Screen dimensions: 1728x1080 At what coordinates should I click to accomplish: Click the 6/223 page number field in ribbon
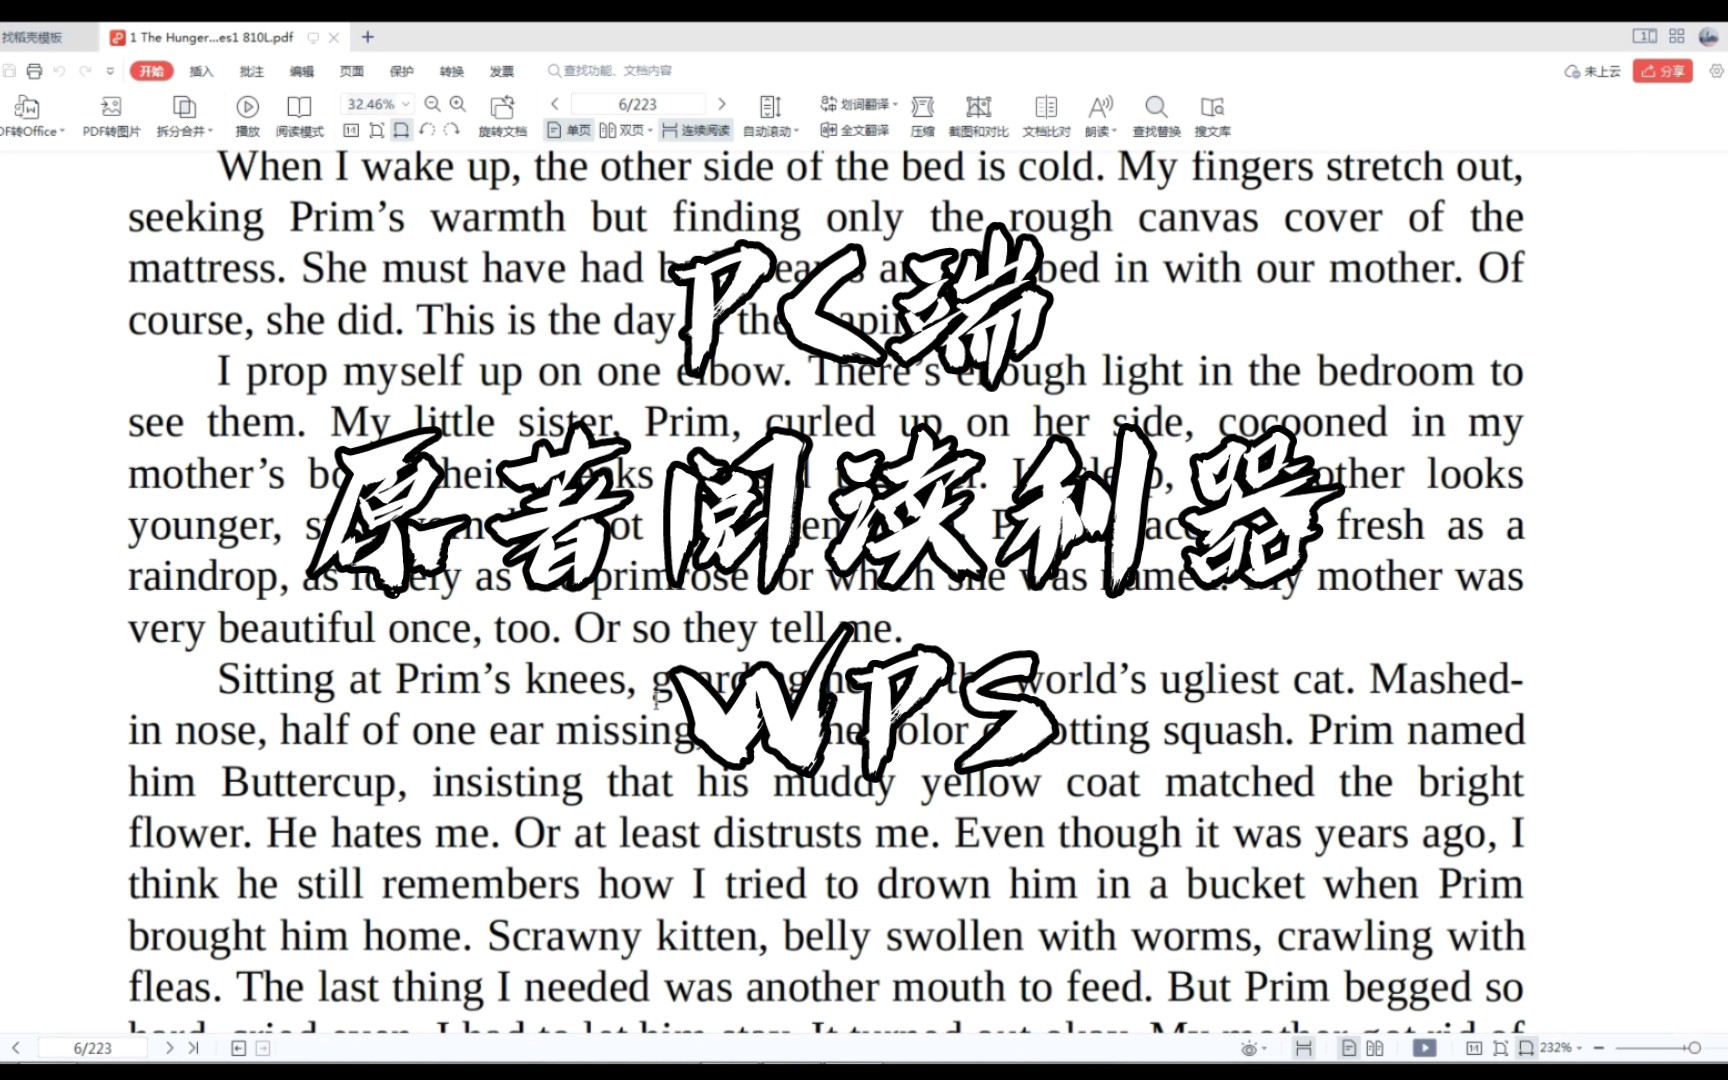point(637,104)
